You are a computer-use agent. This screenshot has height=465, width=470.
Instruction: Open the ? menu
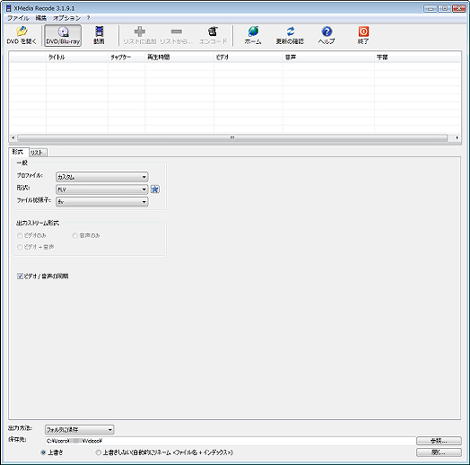[88, 18]
